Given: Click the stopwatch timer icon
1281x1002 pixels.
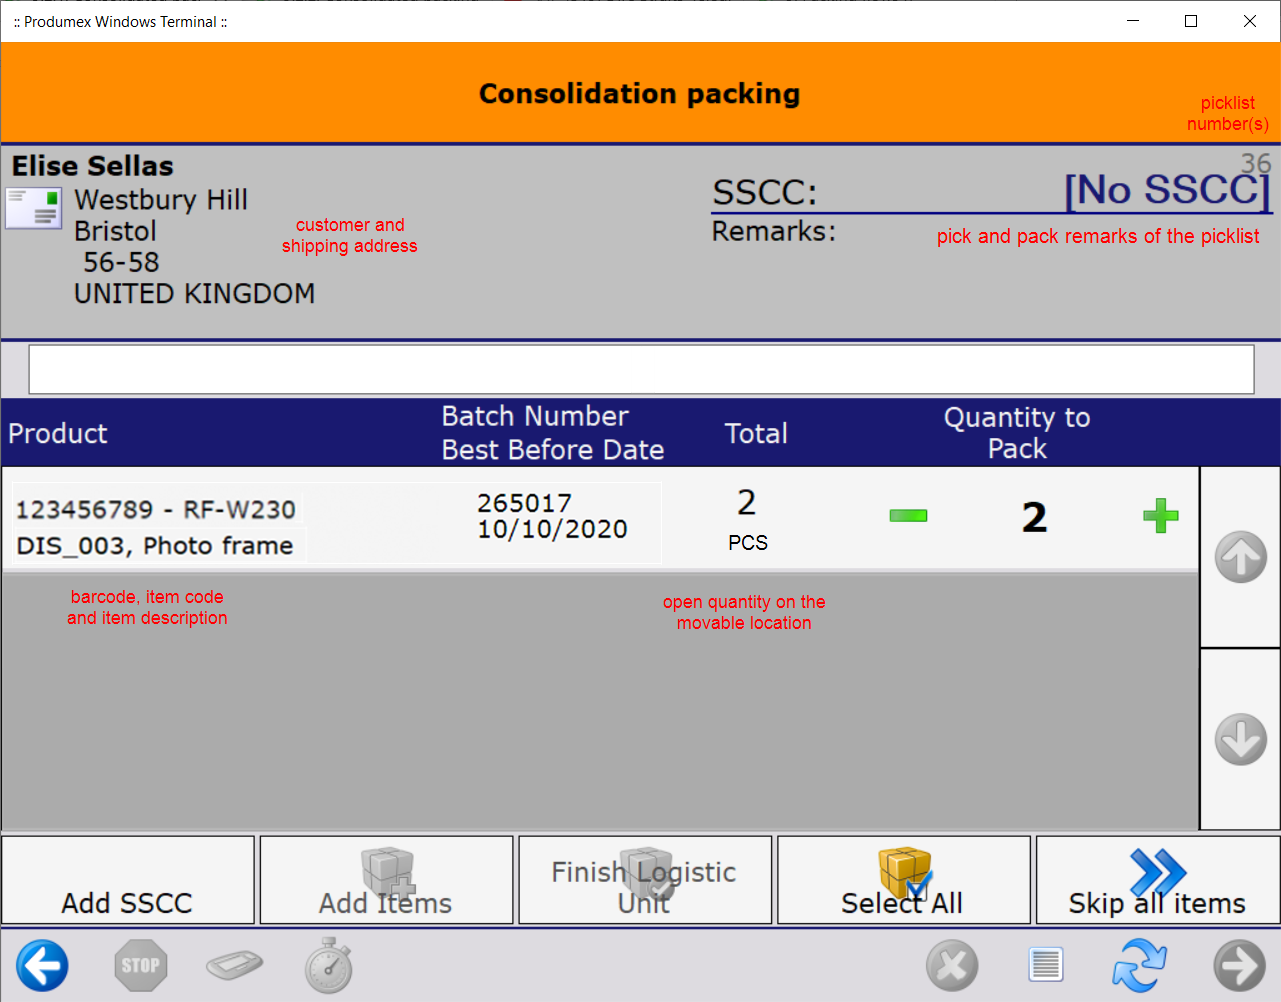Looking at the screenshot, I should tap(329, 966).
